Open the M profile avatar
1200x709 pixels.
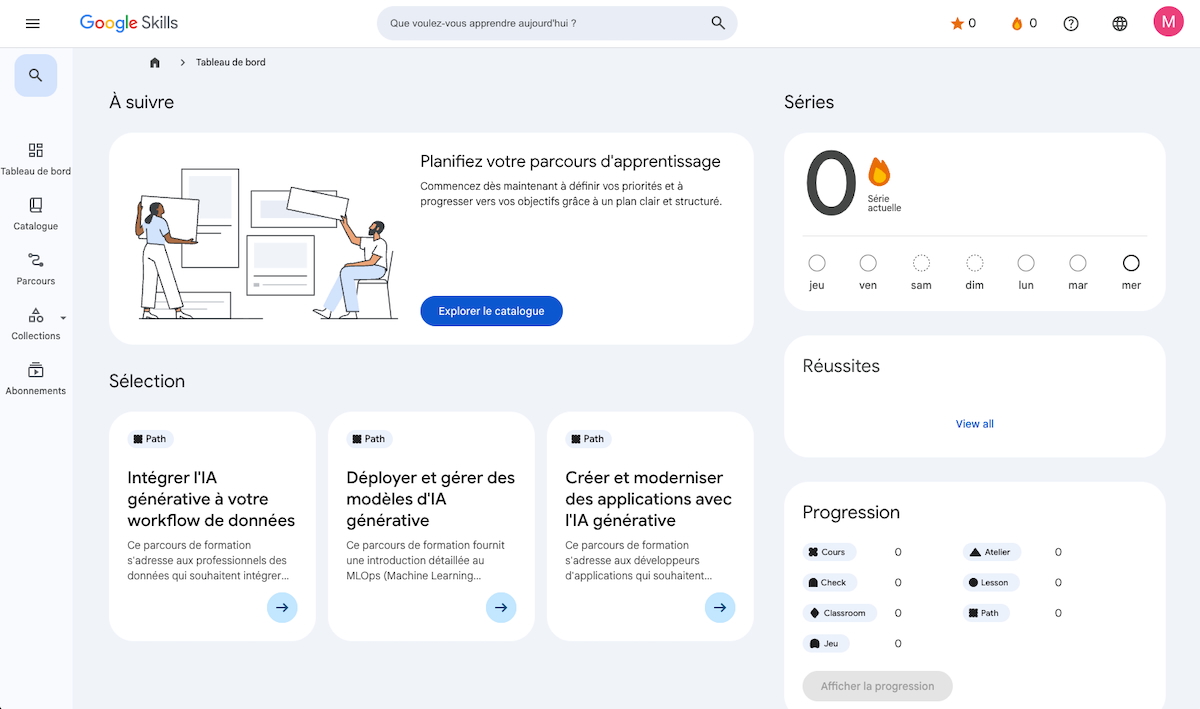coord(1168,22)
